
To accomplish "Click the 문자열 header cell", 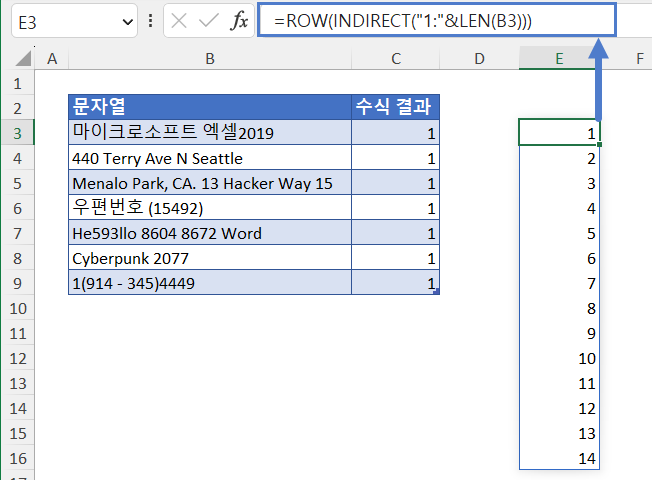I will pos(210,107).
